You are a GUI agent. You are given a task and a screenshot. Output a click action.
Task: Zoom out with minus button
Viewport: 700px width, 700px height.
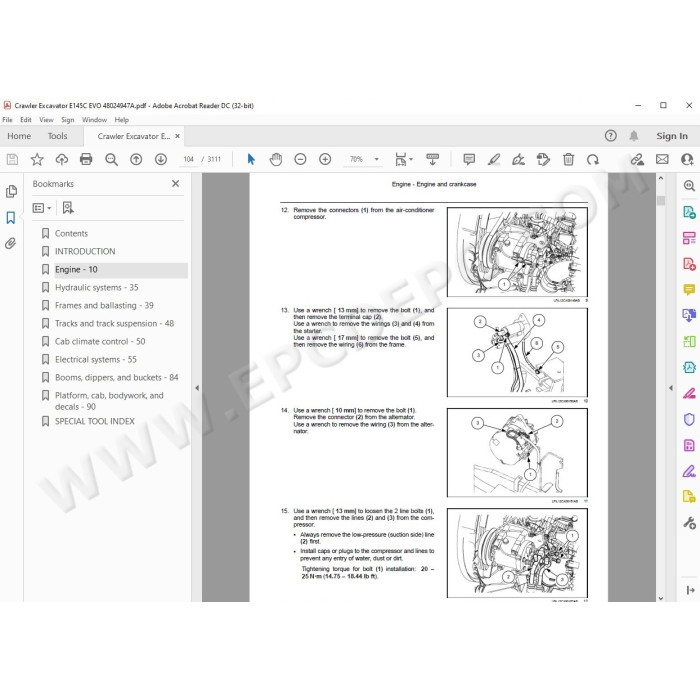click(300, 159)
